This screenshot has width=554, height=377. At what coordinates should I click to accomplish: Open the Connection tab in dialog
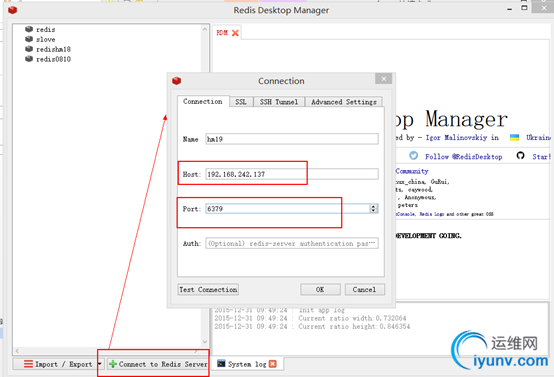203,101
